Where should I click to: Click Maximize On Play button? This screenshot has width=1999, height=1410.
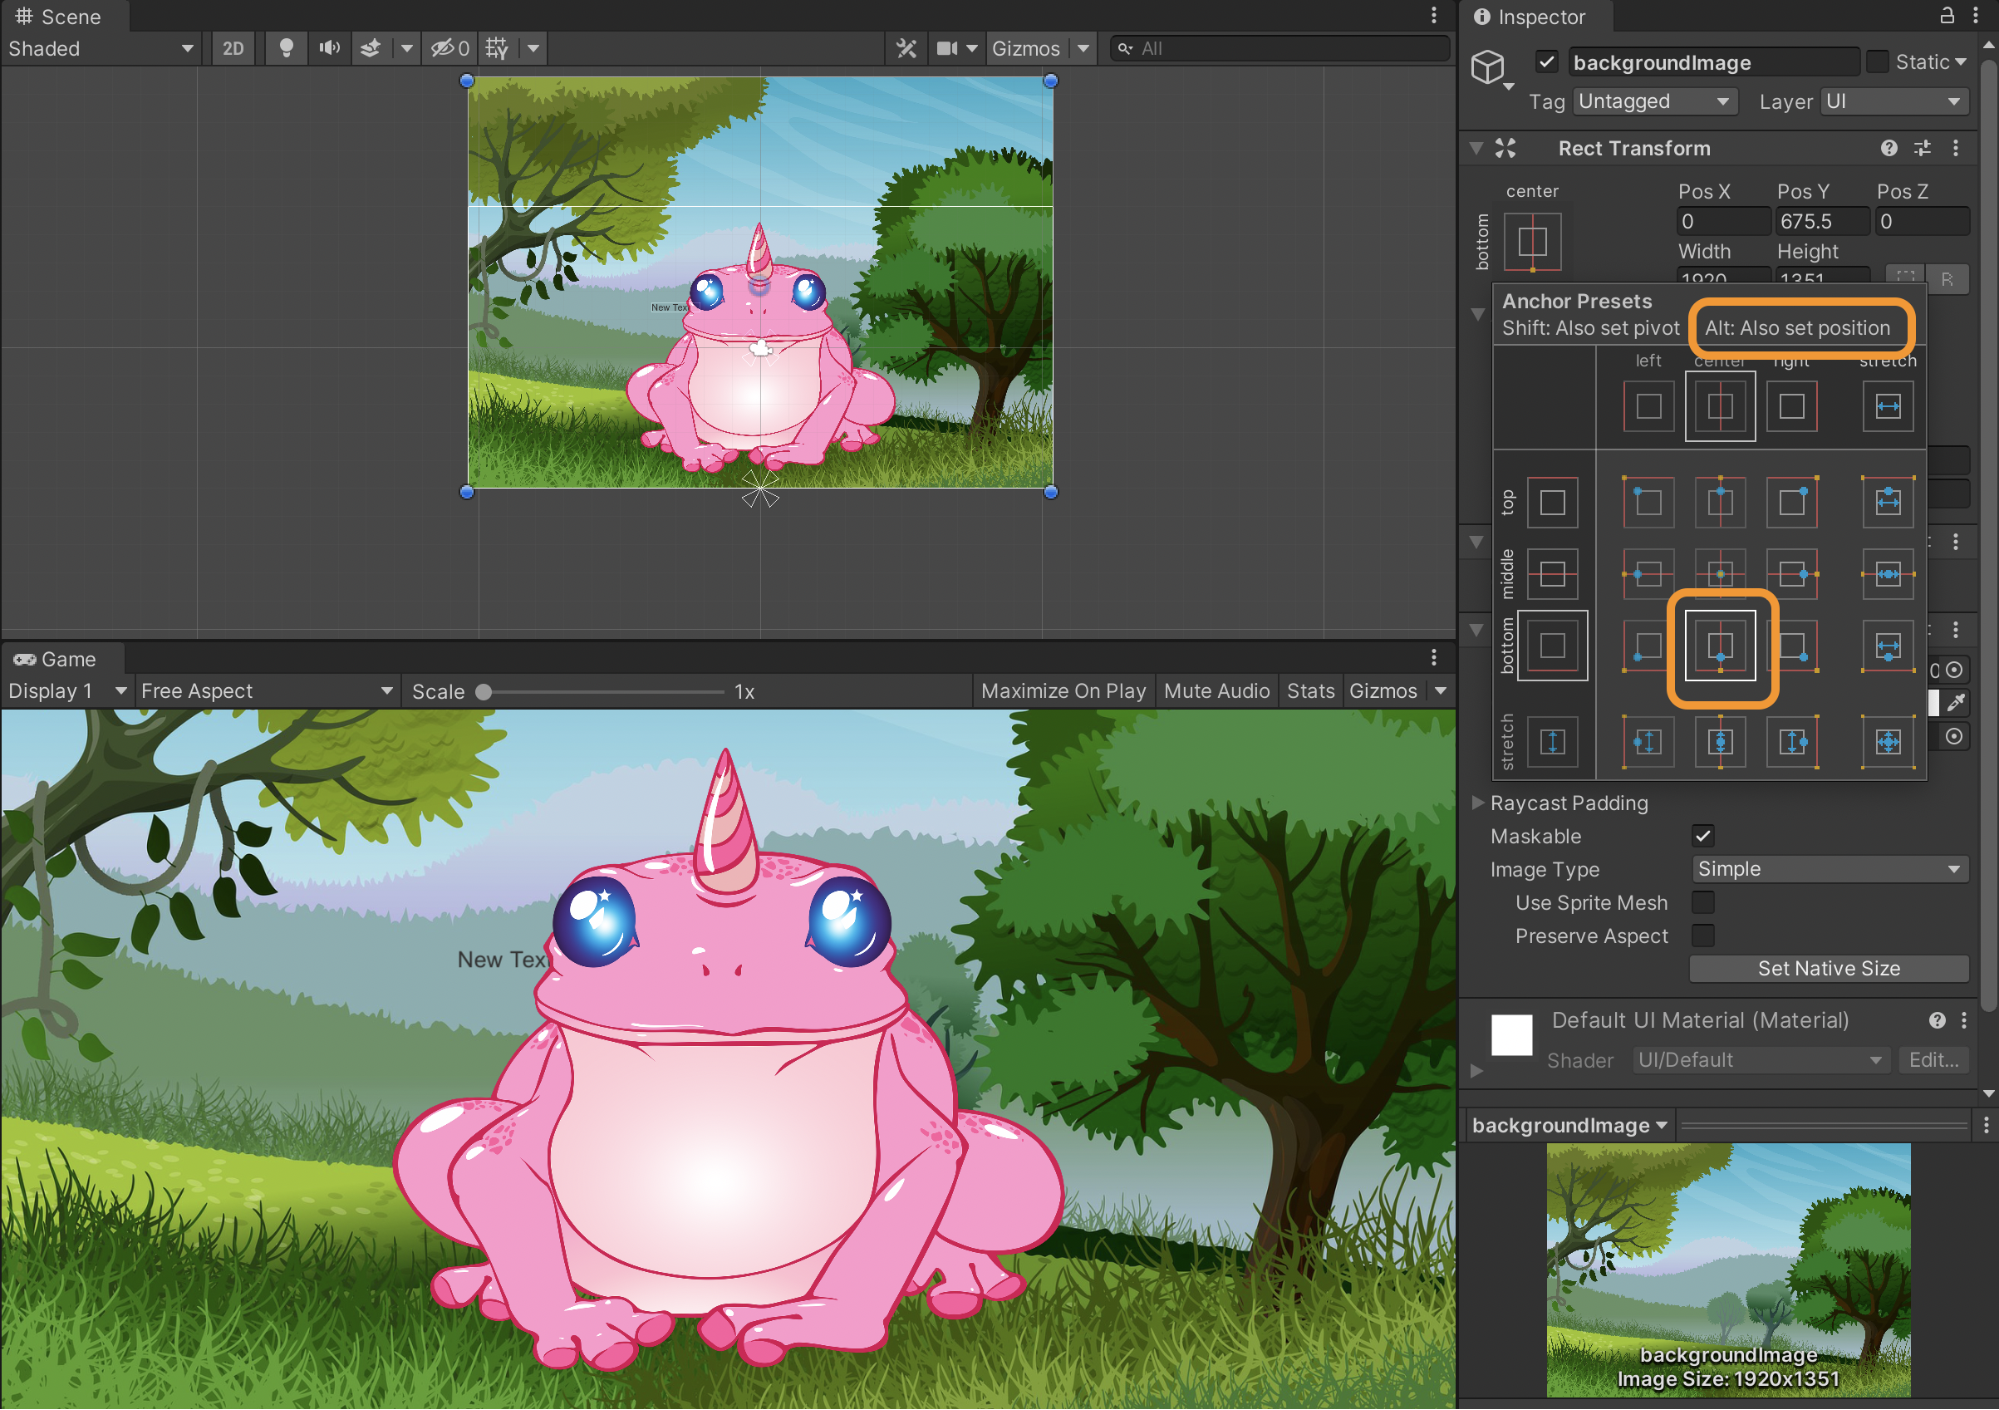1063,691
